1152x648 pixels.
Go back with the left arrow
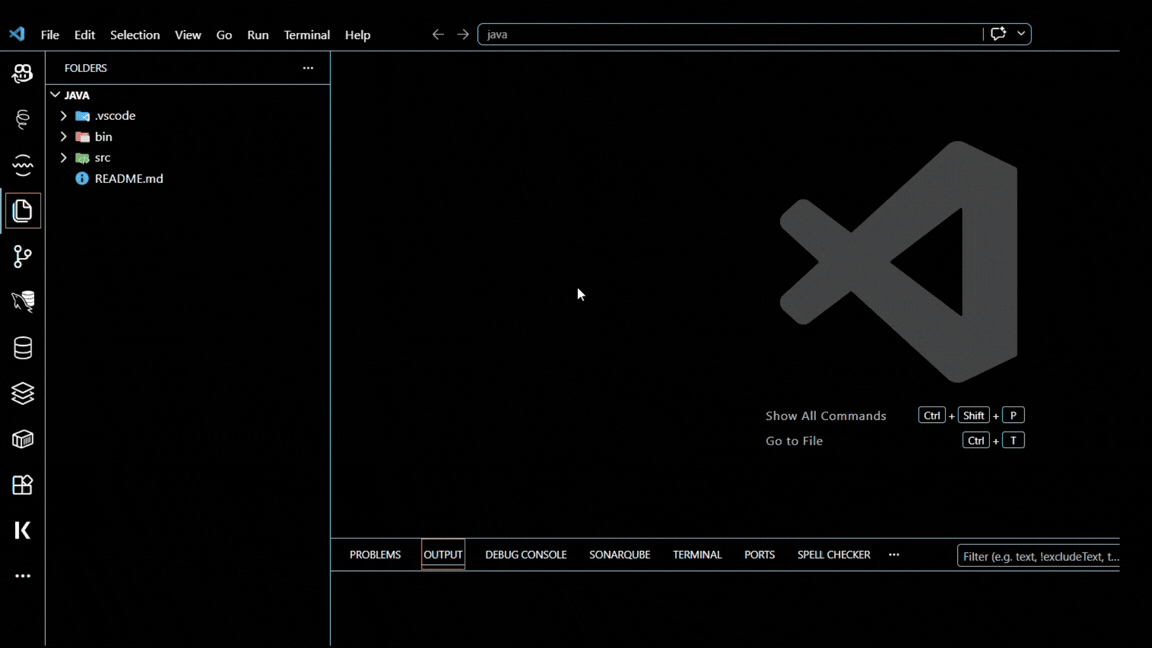point(438,35)
